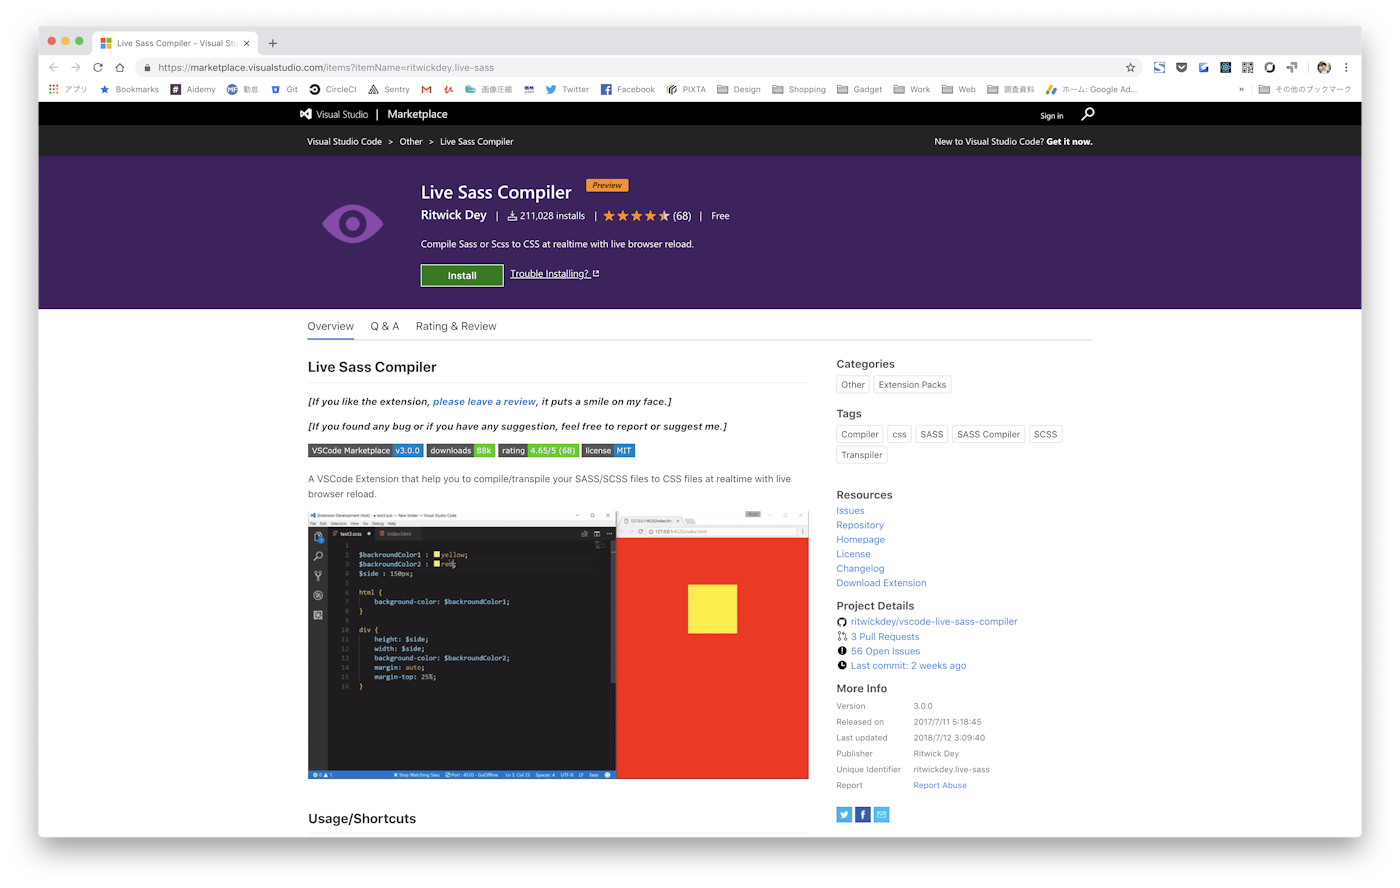Open the publisher Ritwick Dey link

point(454,215)
